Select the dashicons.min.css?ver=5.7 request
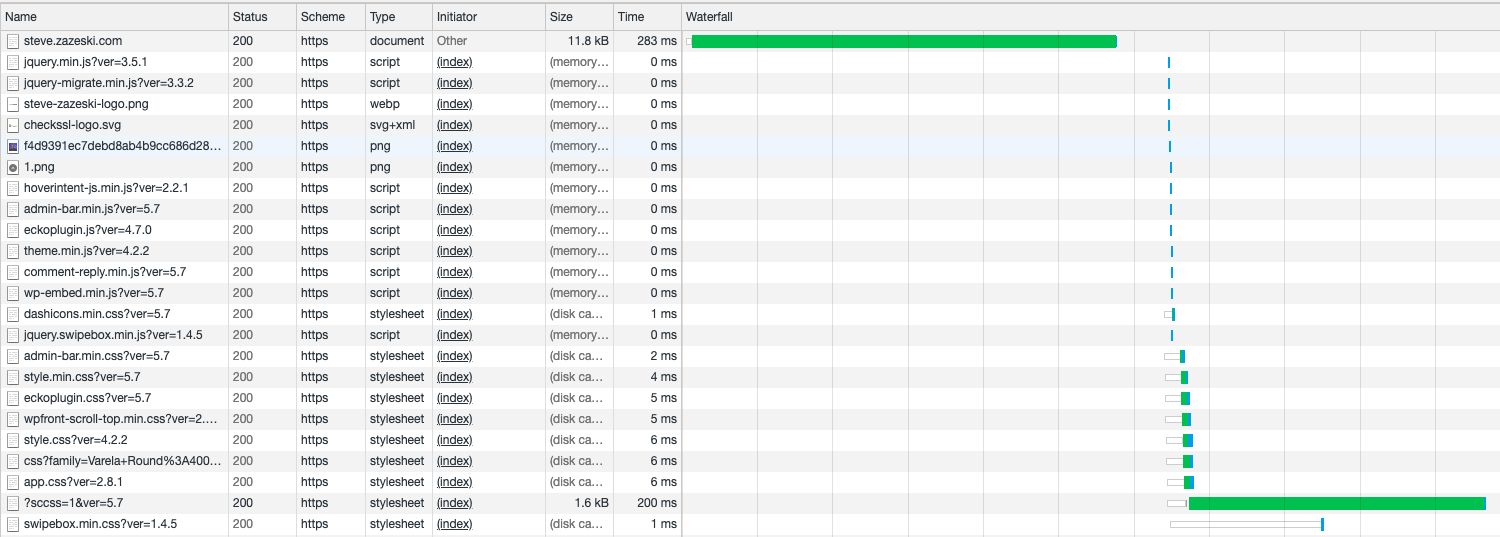The width and height of the screenshot is (1500, 537). [x=96, y=314]
